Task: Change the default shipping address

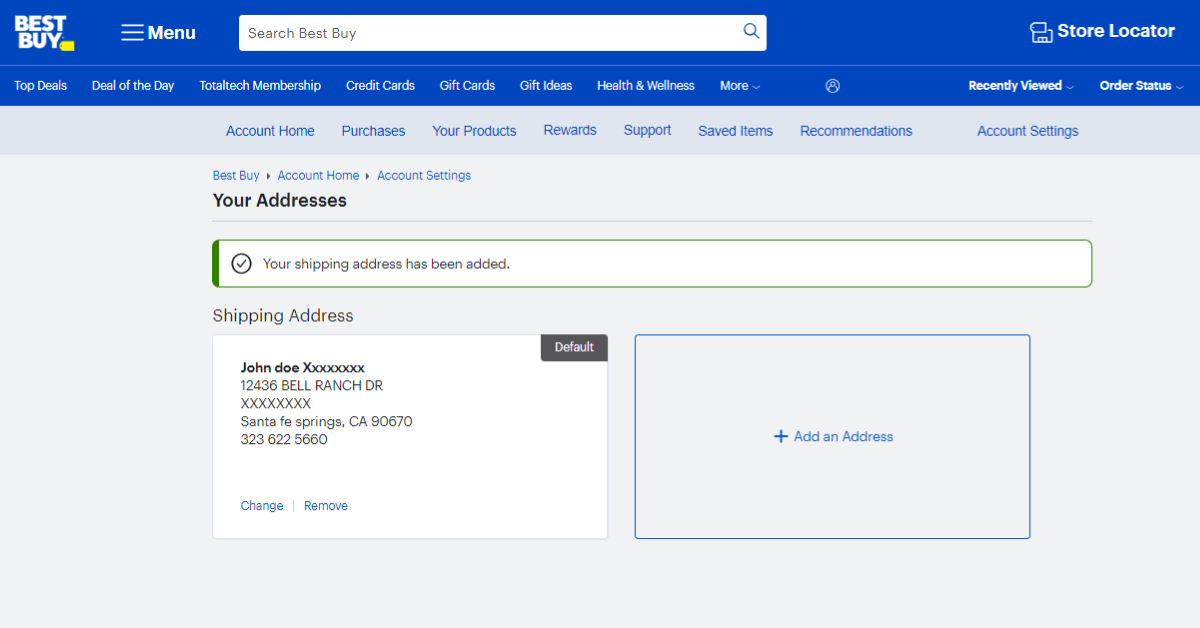Action: [261, 505]
